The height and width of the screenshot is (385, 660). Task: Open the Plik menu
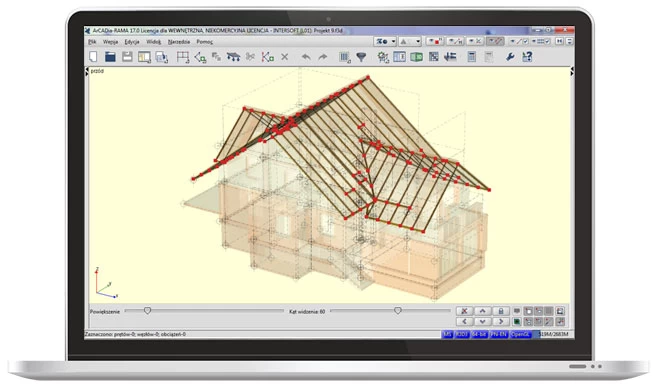(x=92, y=42)
